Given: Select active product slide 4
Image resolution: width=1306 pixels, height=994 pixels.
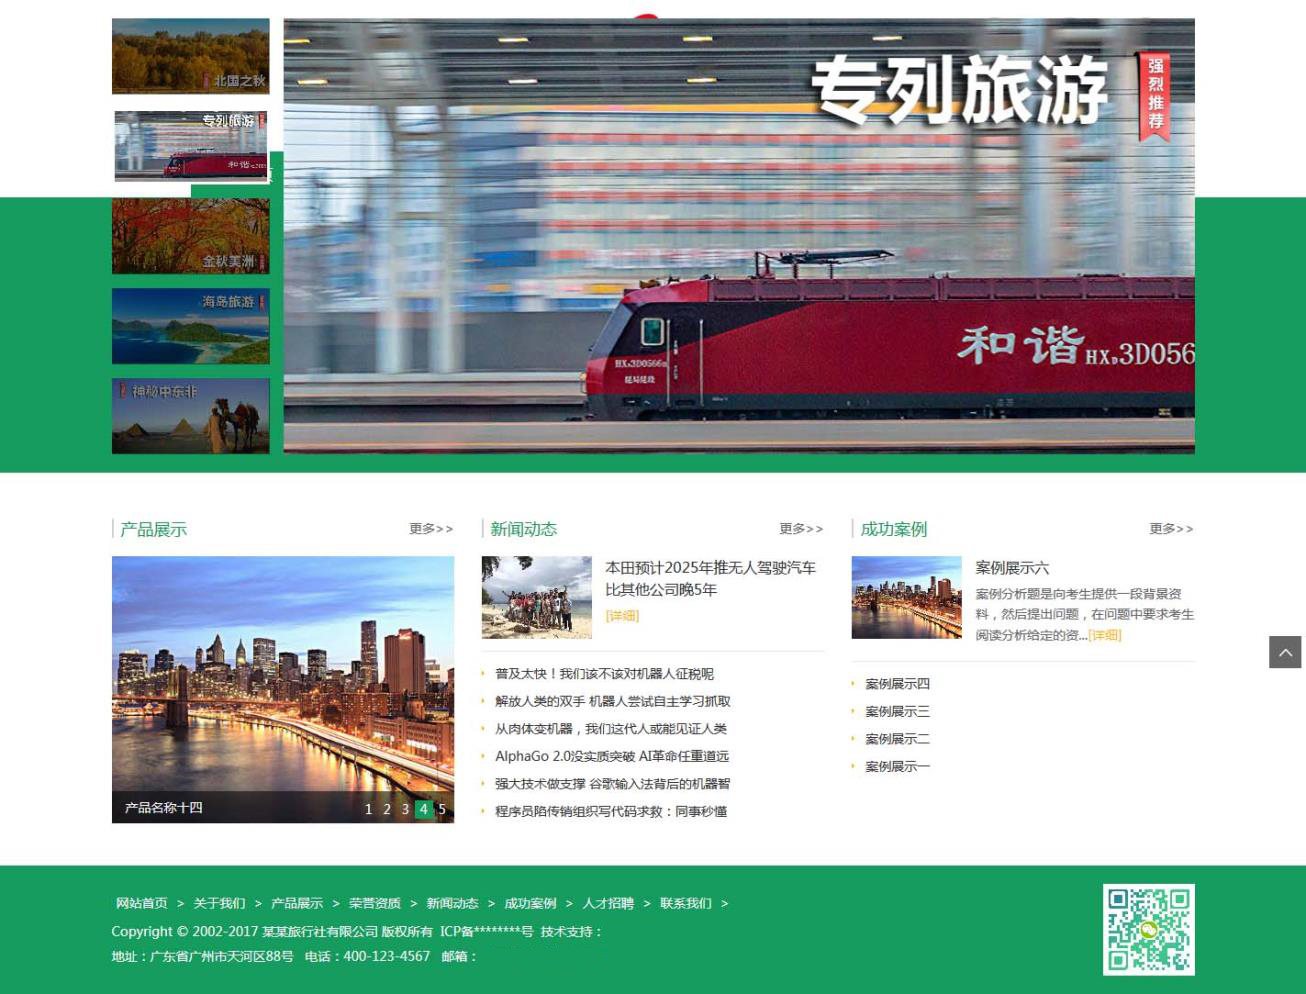Looking at the screenshot, I should click(423, 809).
